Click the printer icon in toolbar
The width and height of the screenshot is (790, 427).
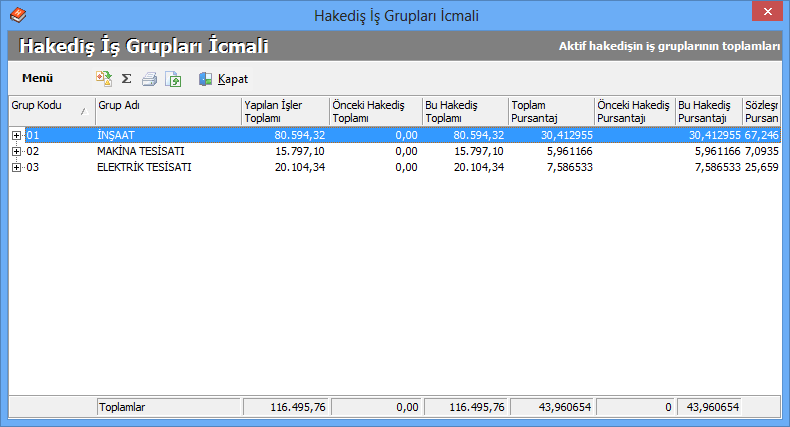(149, 78)
